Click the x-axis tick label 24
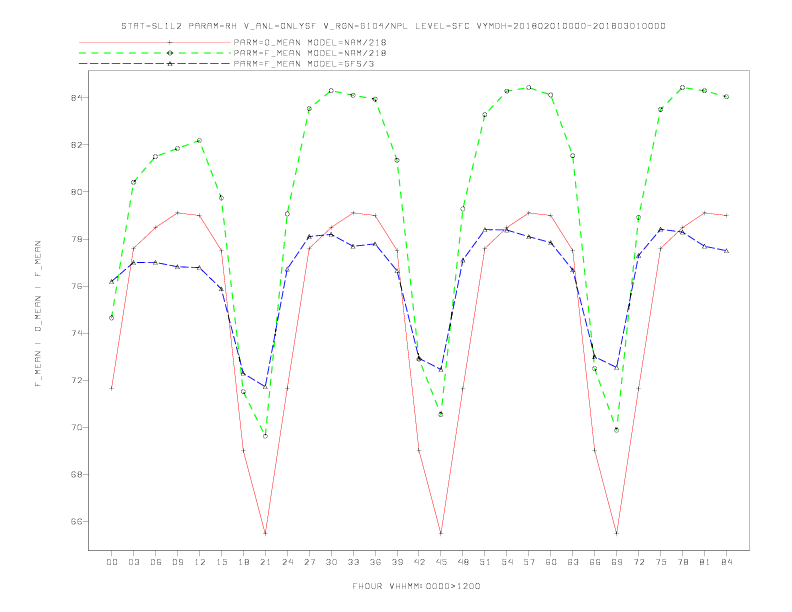 (287, 562)
